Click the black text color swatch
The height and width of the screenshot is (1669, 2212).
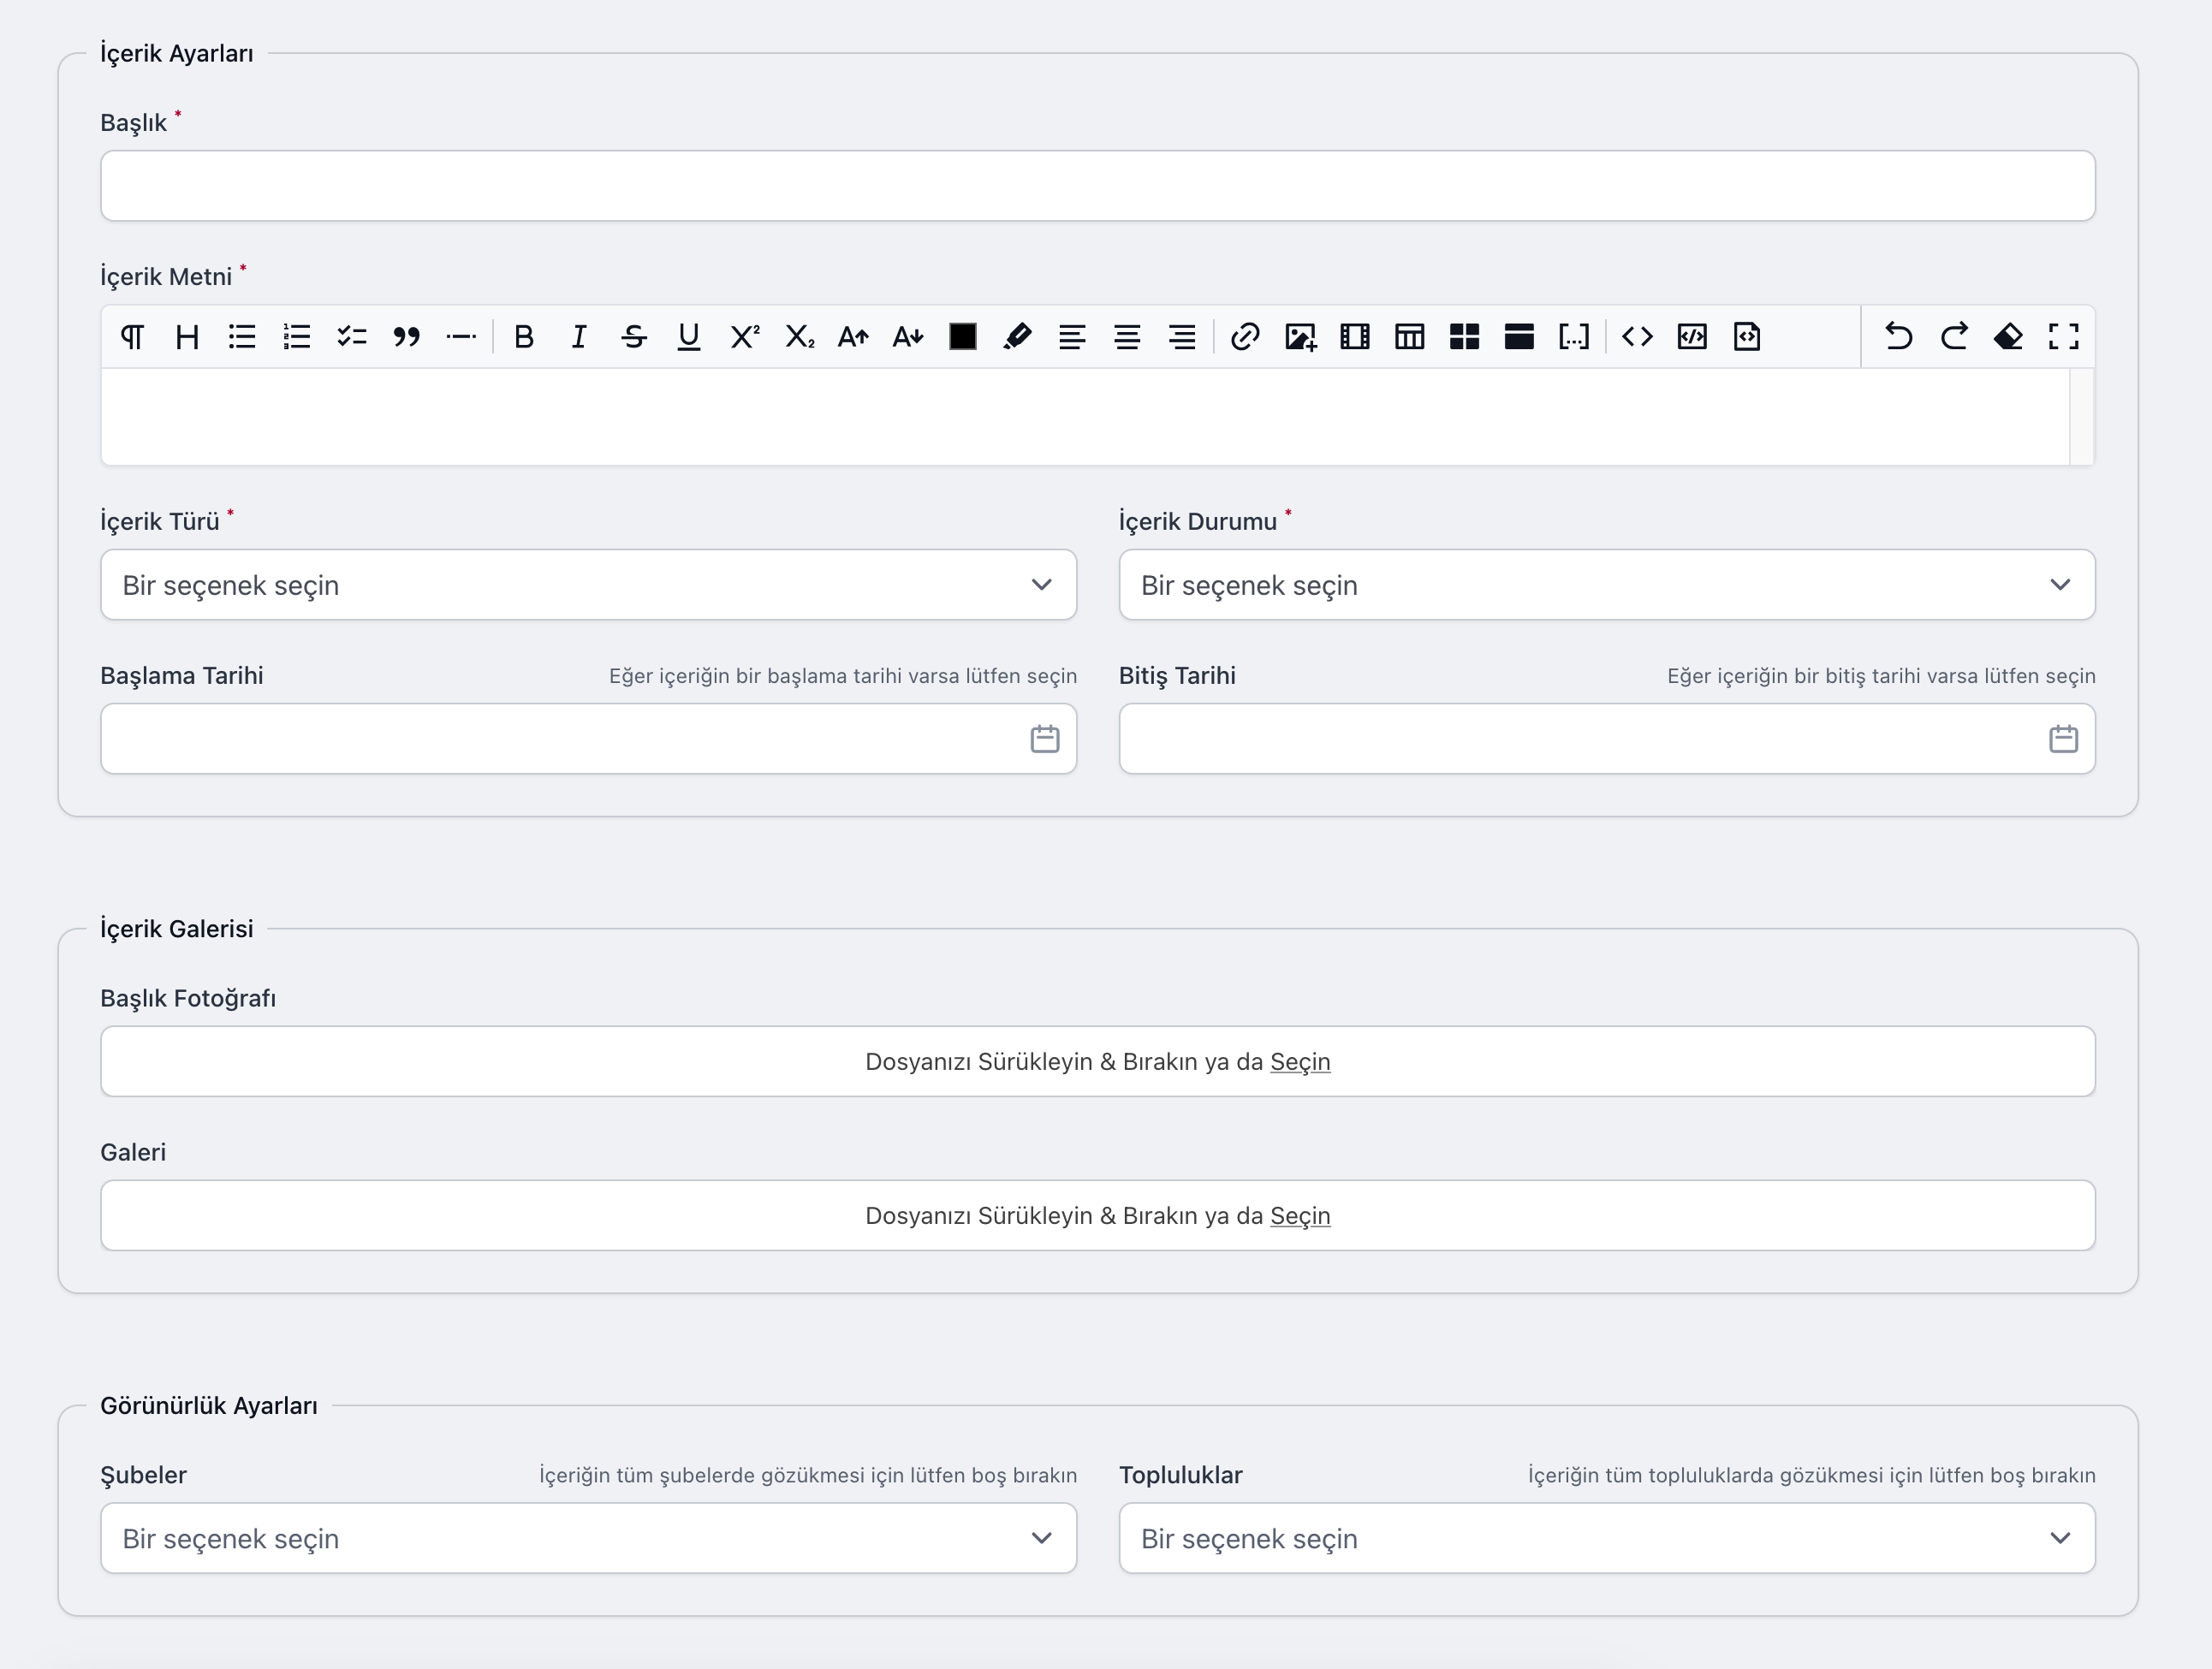click(962, 337)
